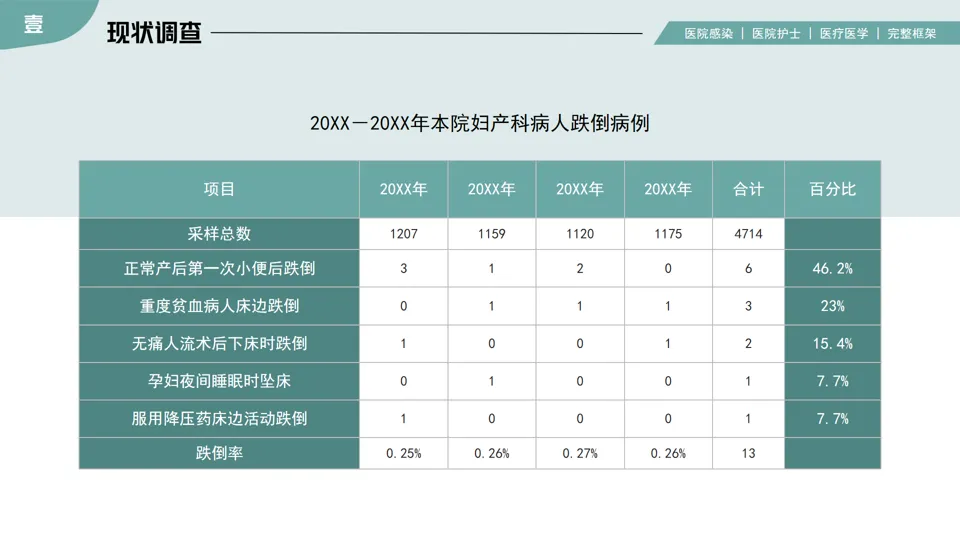Click the cell containing 1159
The width and height of the screenshot is (960, 540).
pos(492,234)
